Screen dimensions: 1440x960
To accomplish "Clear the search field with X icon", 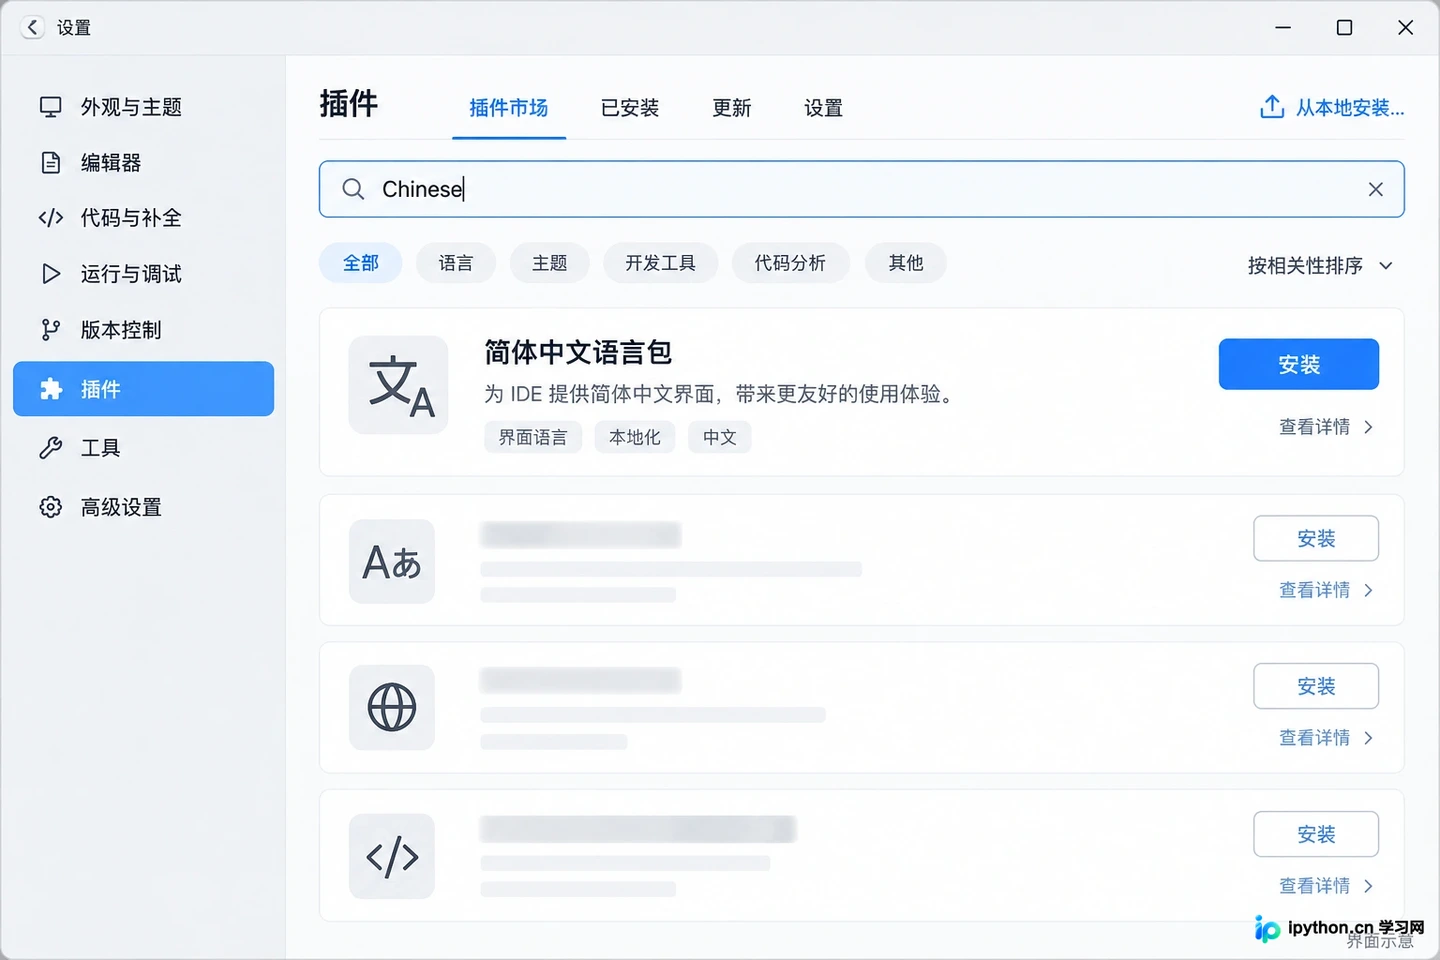I will point(1375,189).
